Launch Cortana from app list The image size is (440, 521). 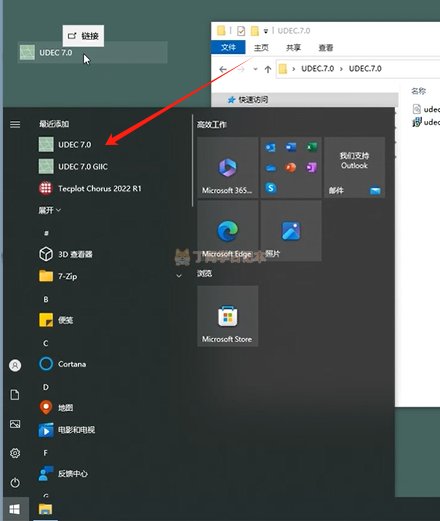tap(62, 364)
